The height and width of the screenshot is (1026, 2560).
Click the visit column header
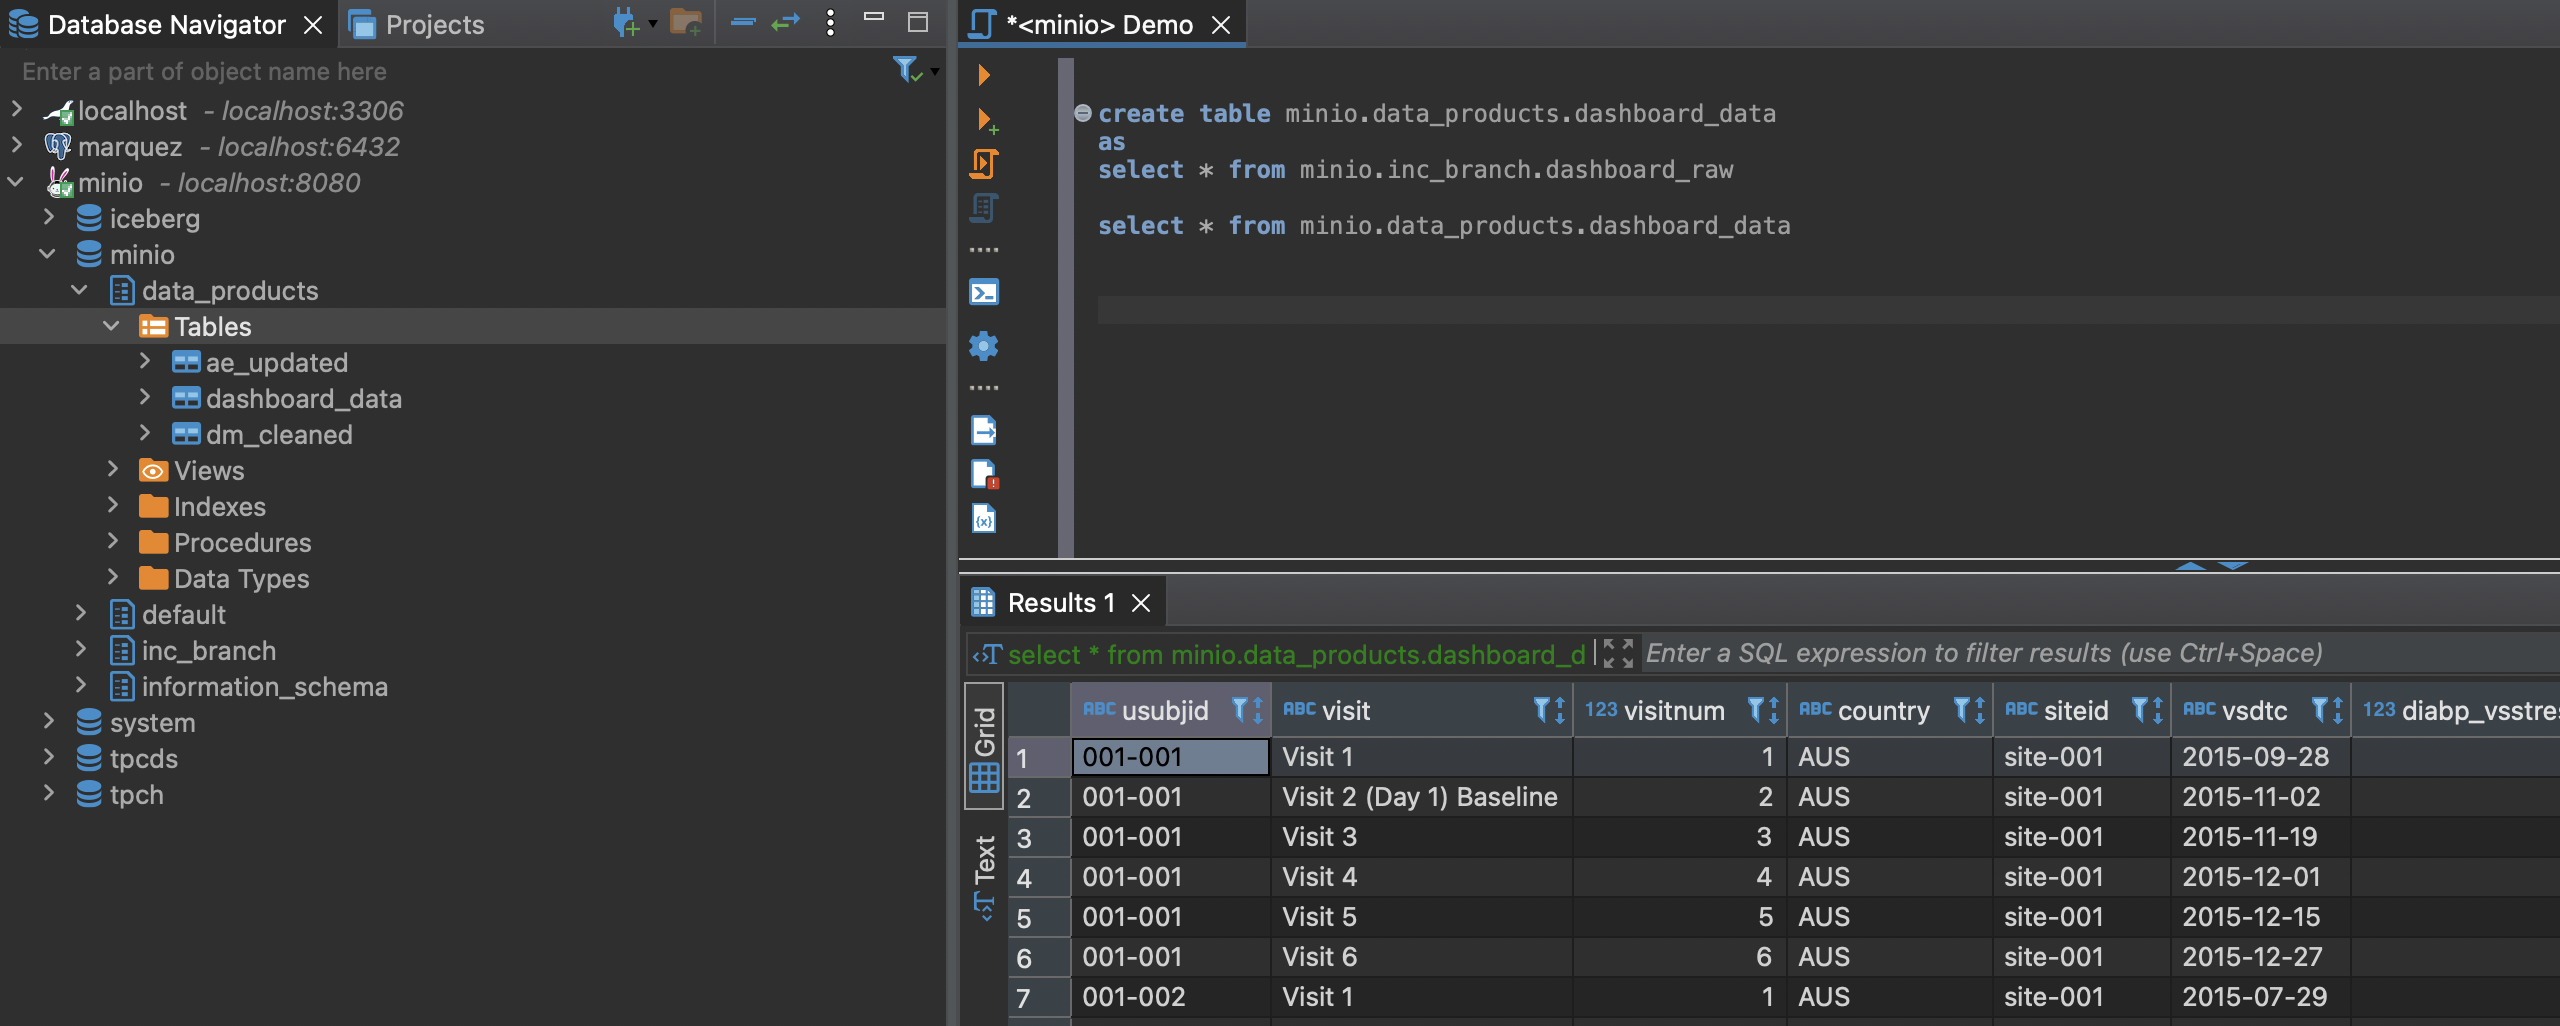[x=1345, y=711]
